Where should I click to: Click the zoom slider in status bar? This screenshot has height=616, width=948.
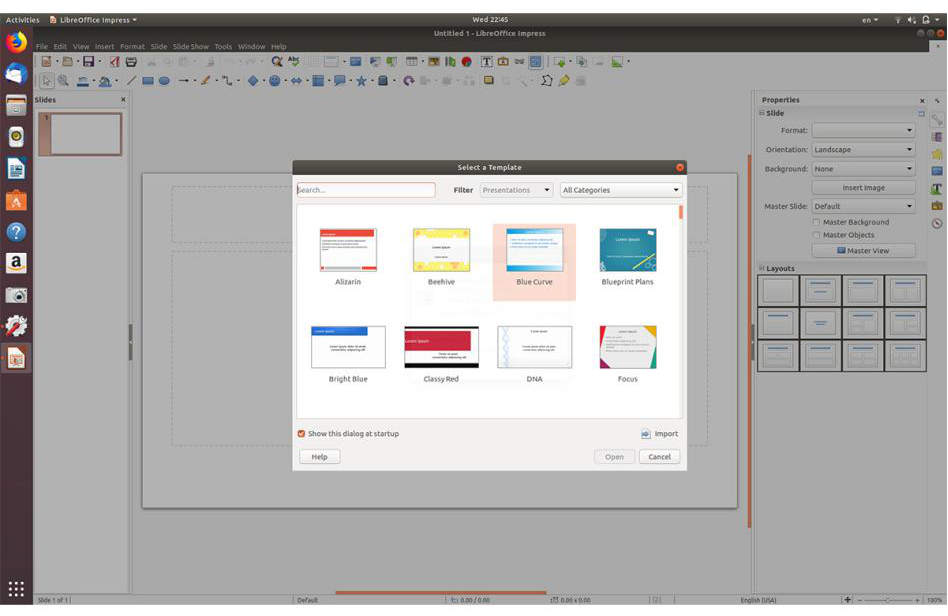(x=888, y=600)
